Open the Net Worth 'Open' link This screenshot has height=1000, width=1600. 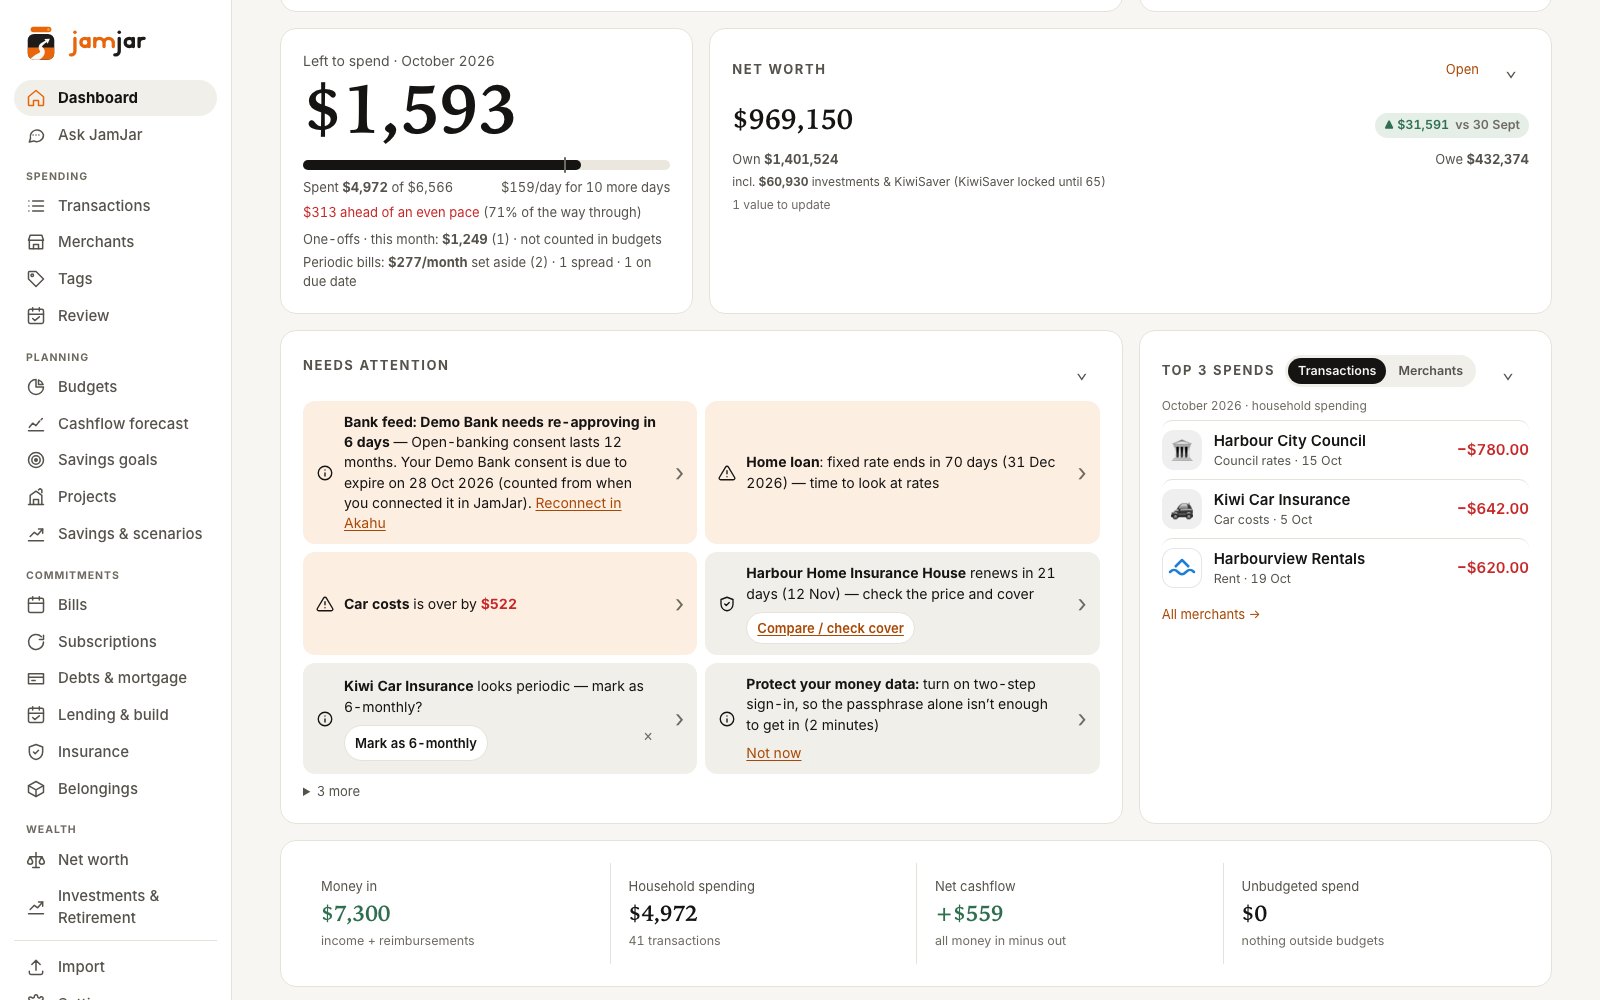(x=1462, y=69)
